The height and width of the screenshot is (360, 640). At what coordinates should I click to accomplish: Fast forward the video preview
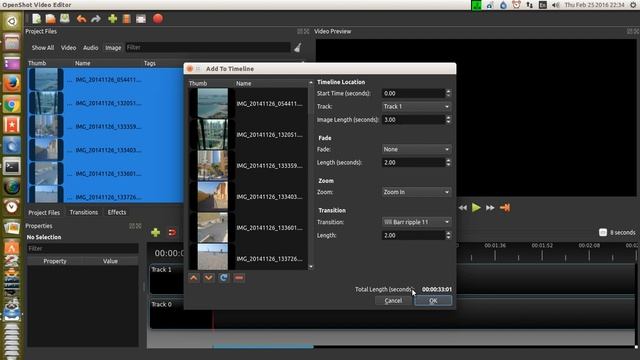pos(490,208)
